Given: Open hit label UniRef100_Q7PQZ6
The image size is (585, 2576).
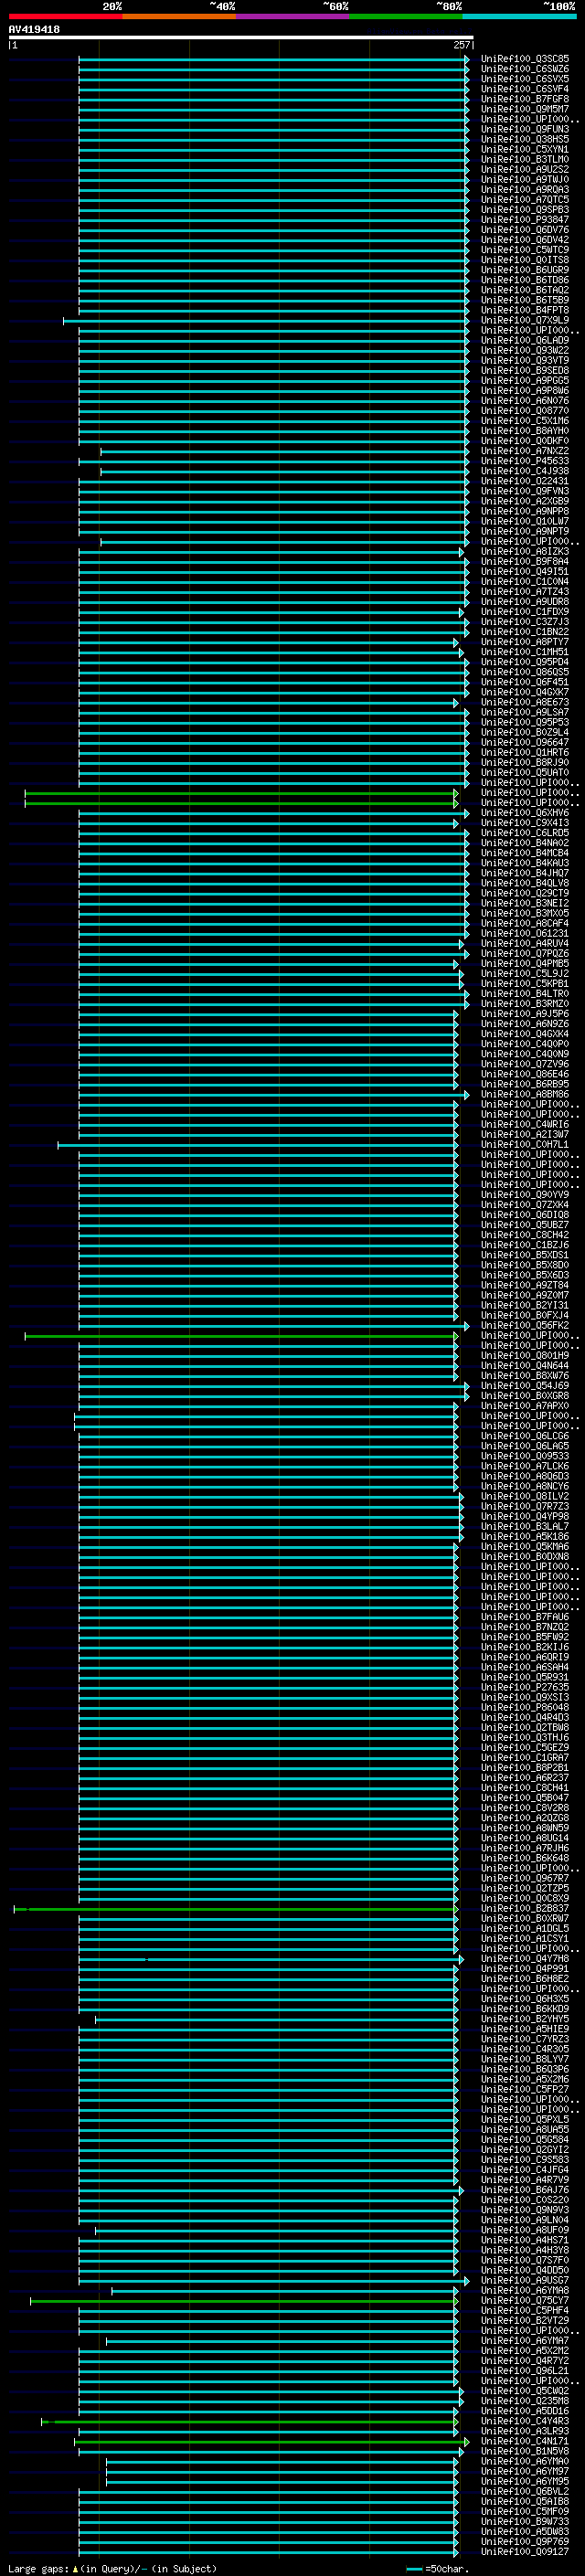Looking at the screenshot, I should (x=525, y=954).
